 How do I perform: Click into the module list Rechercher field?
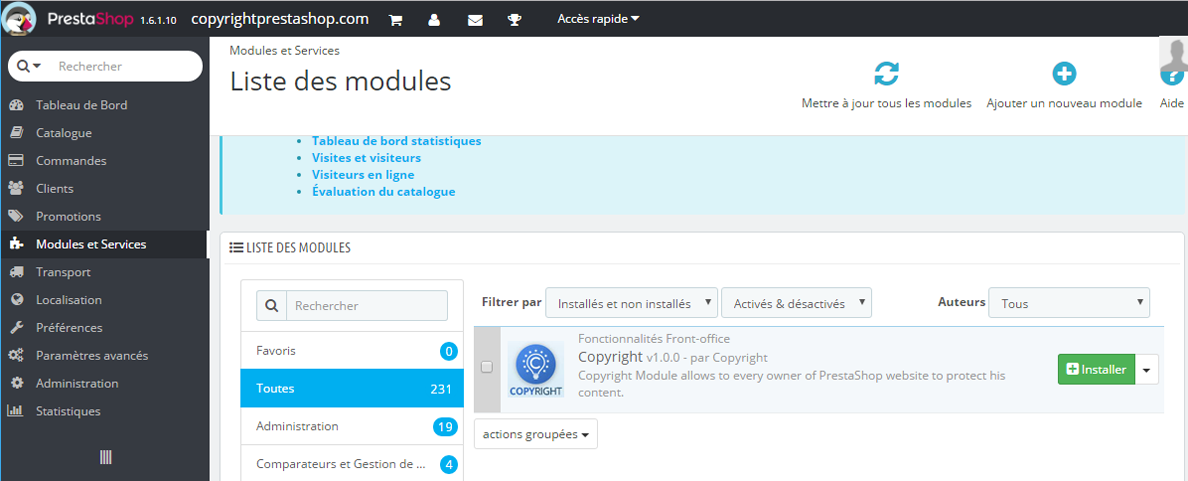(367, 306)
